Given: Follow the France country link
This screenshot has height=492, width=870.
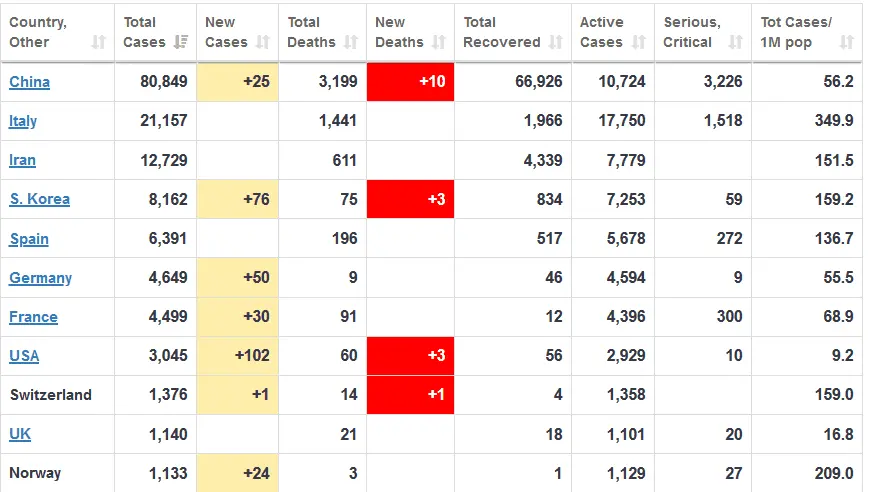Looking at the screenshot, I should (33, 317).
